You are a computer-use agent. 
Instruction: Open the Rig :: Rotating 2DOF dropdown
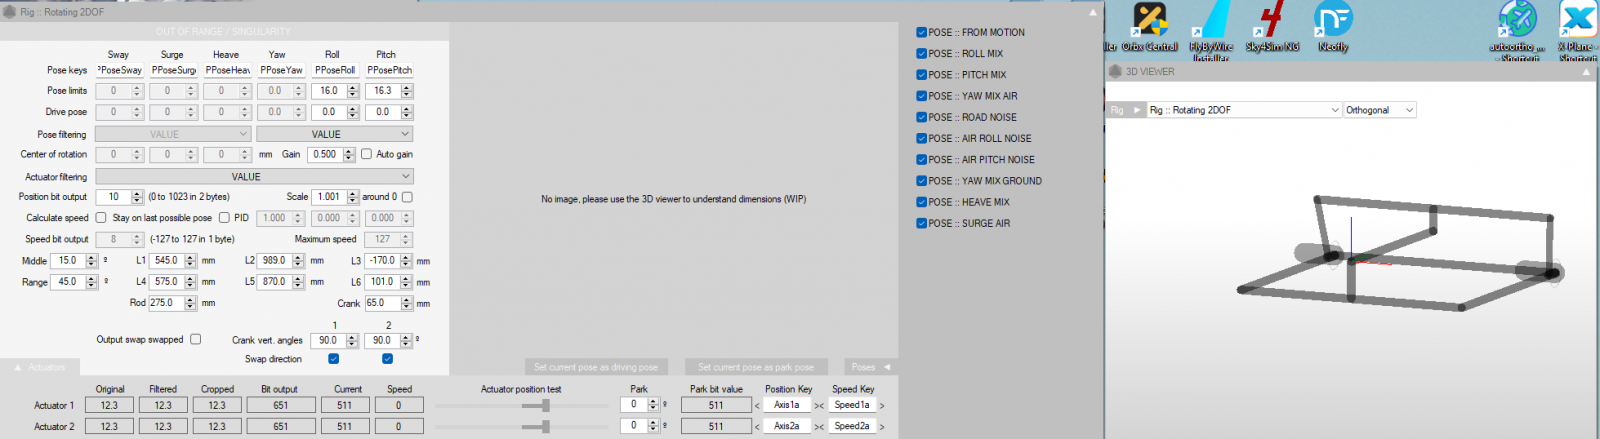pyautogui.click(x=1243, y=110)
